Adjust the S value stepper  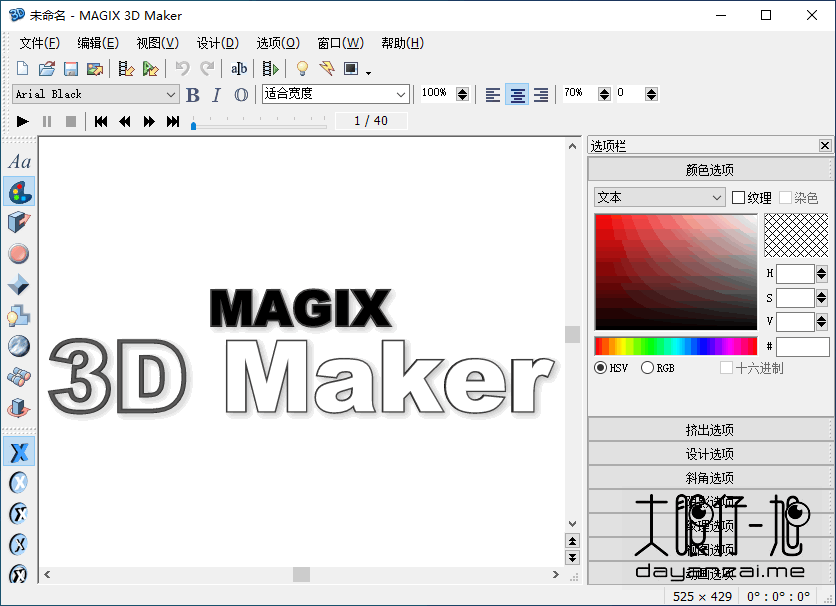[x=821, y=298]
